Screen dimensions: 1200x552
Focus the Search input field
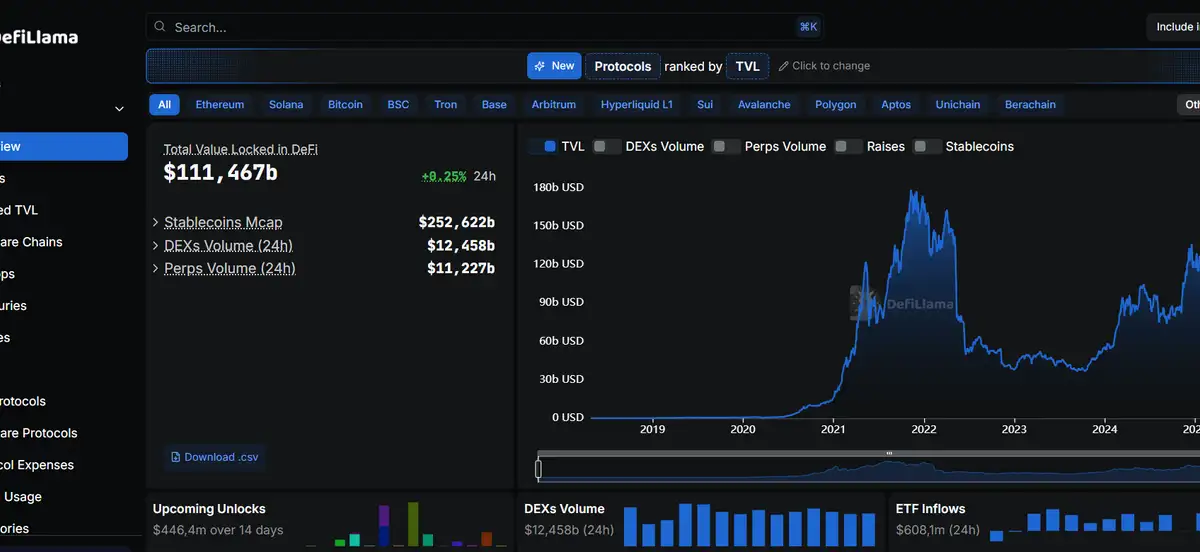tap(480, 27)
